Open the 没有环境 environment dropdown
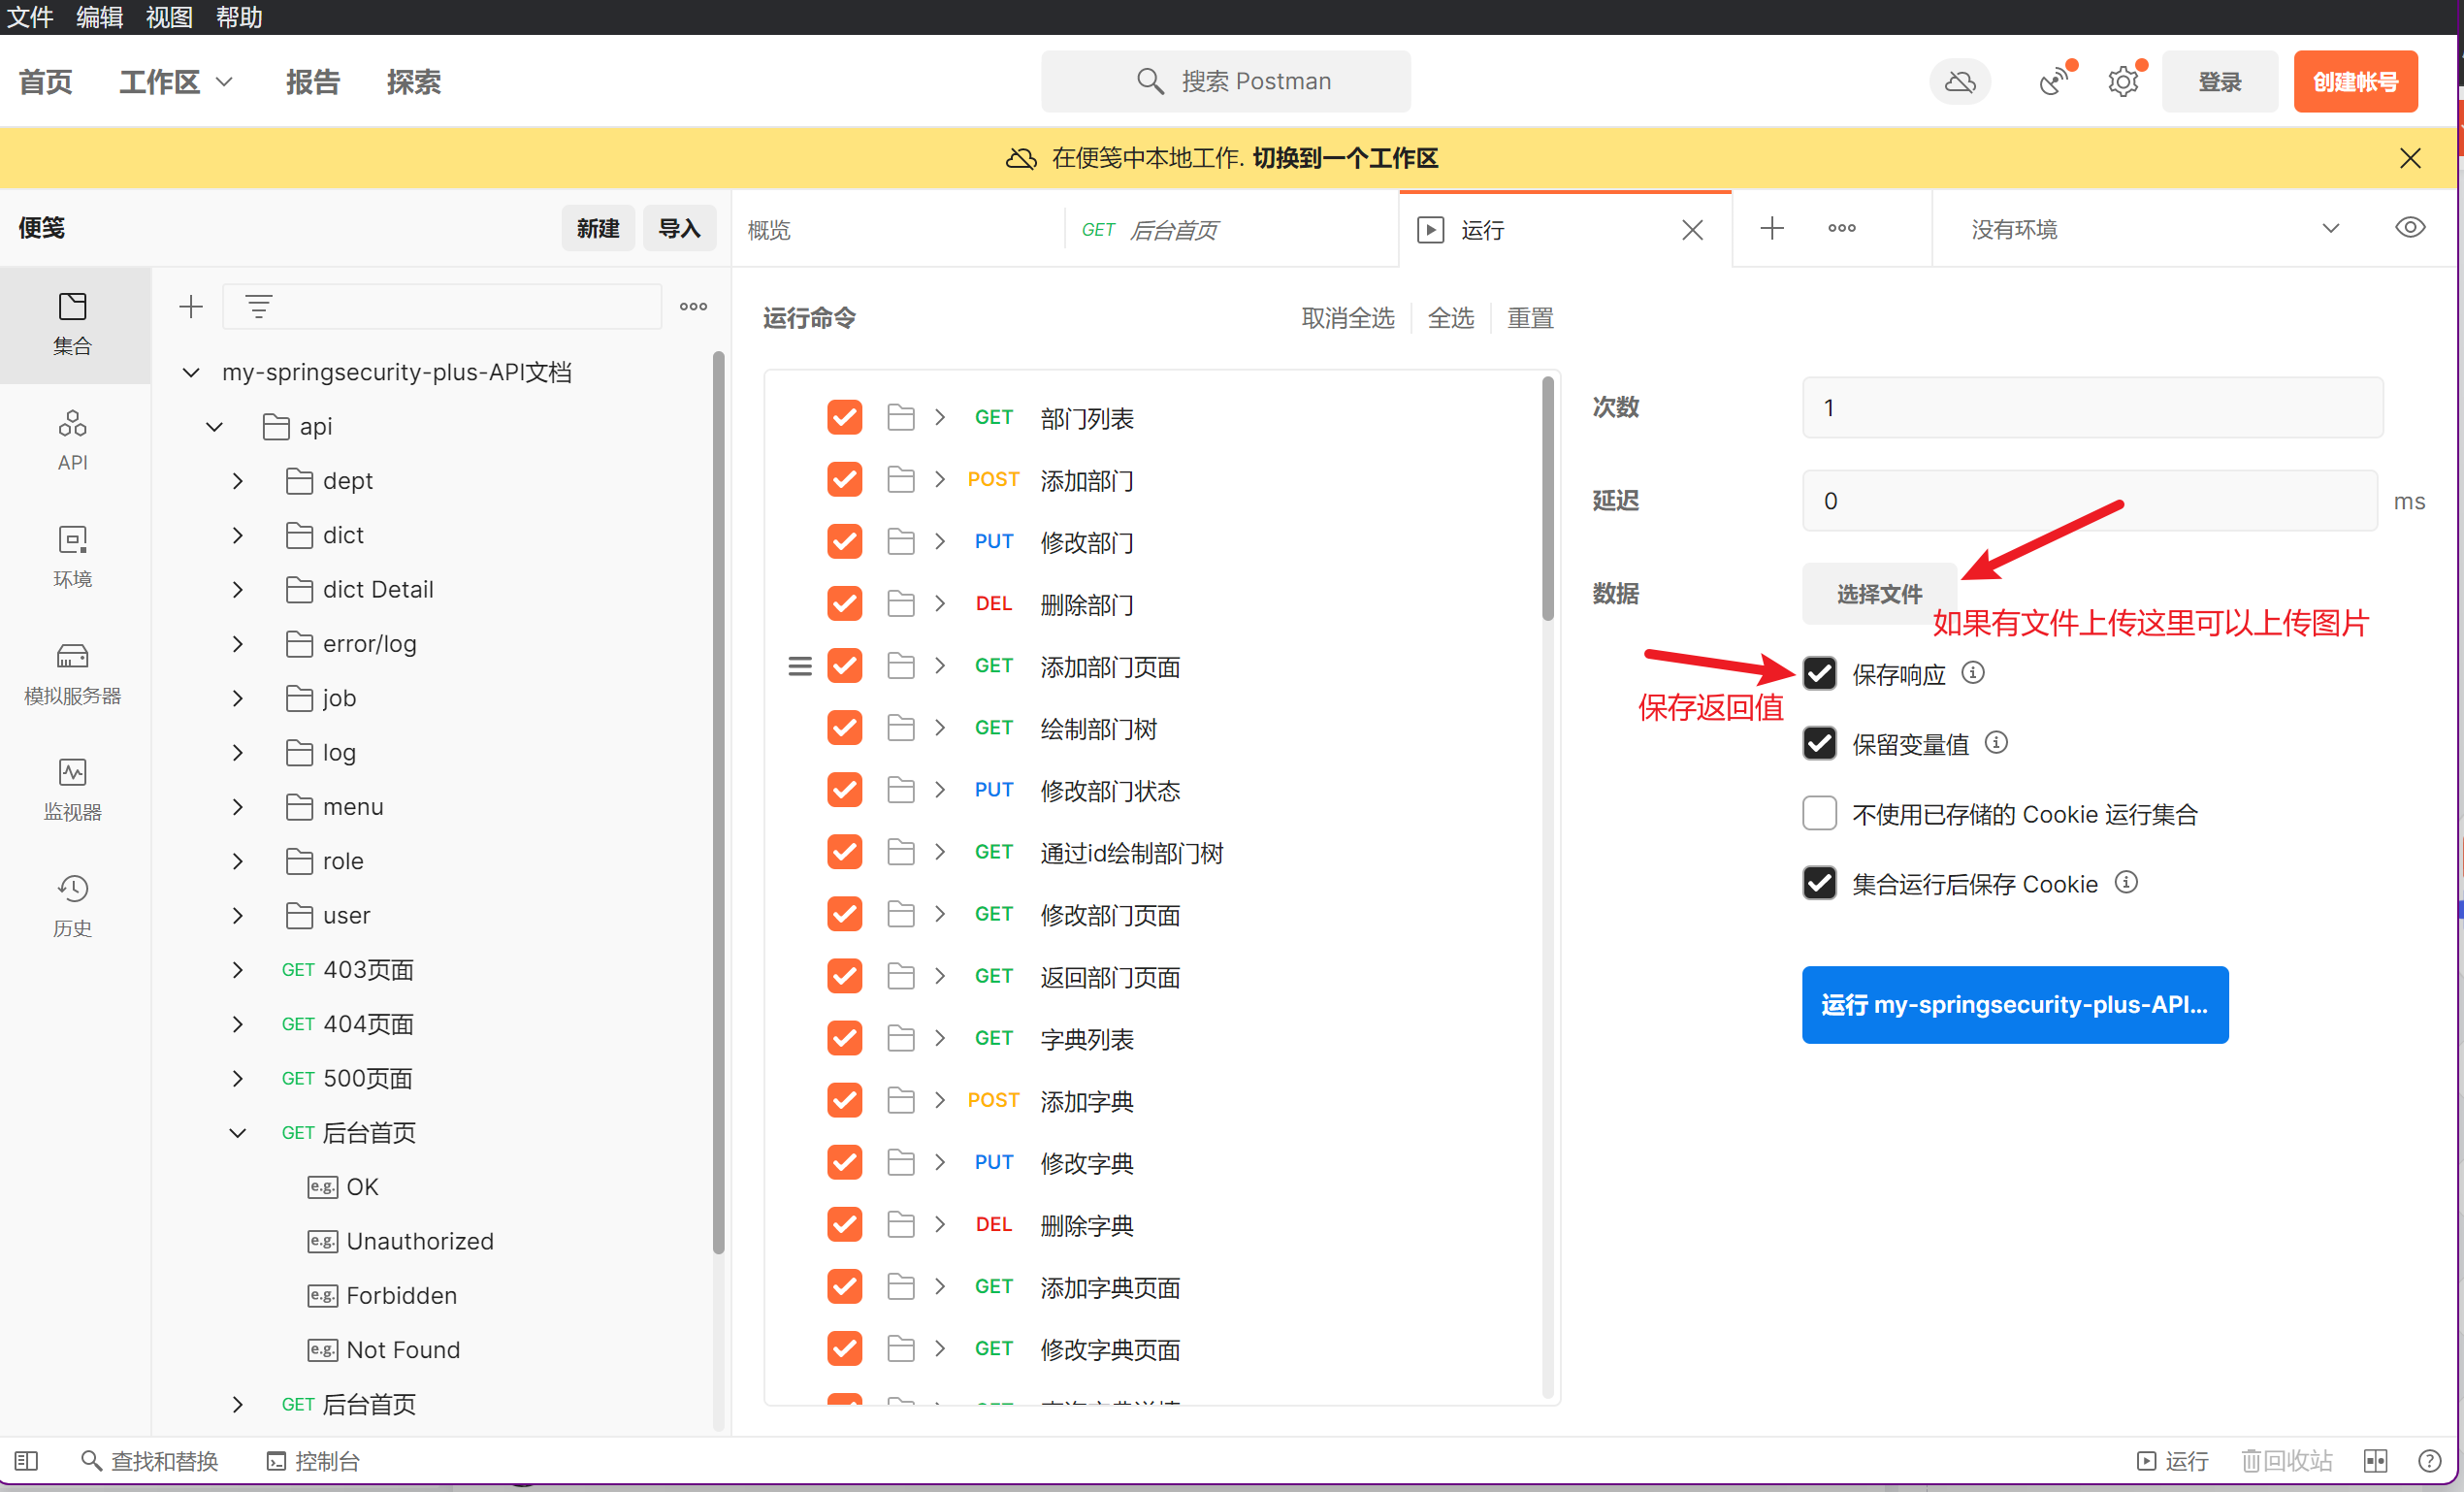 pyautogui.click(x=2150, y=229)
